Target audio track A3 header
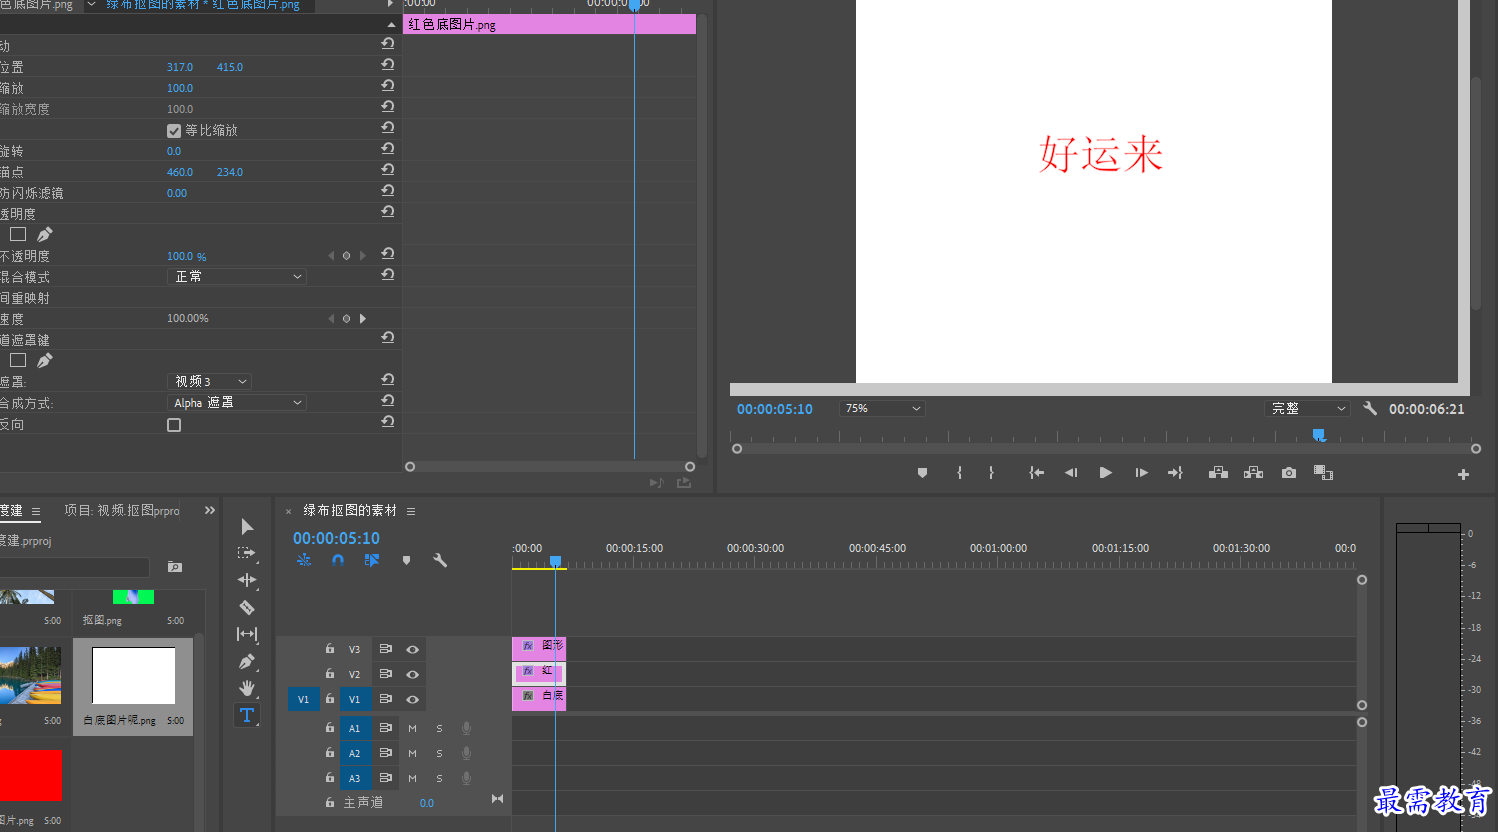 coord(354,779)
